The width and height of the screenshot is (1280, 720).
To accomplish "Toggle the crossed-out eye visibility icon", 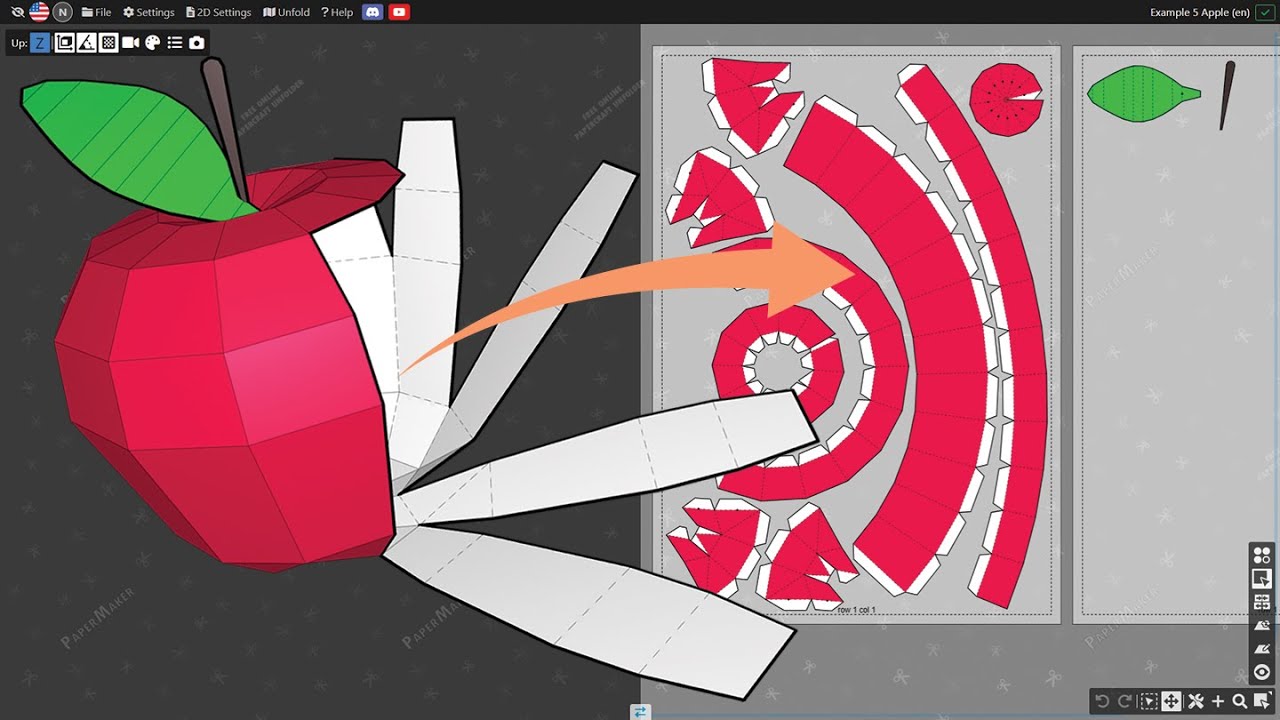I will click(x=16, y=12).
